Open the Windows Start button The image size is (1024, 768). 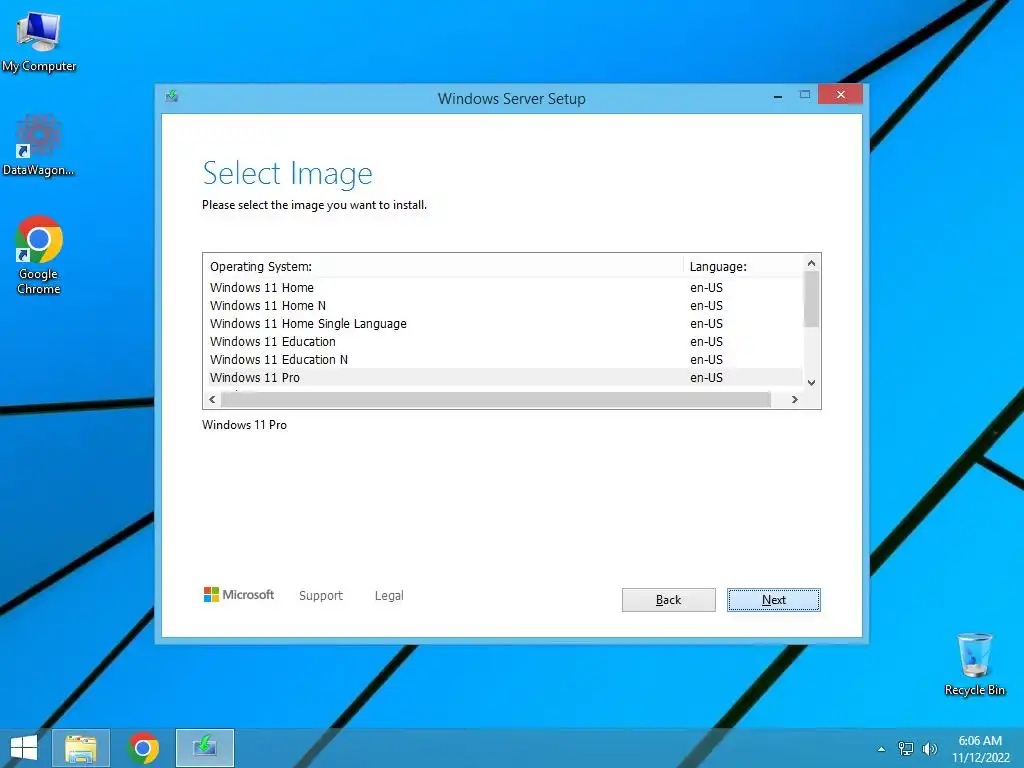[24, 748]
